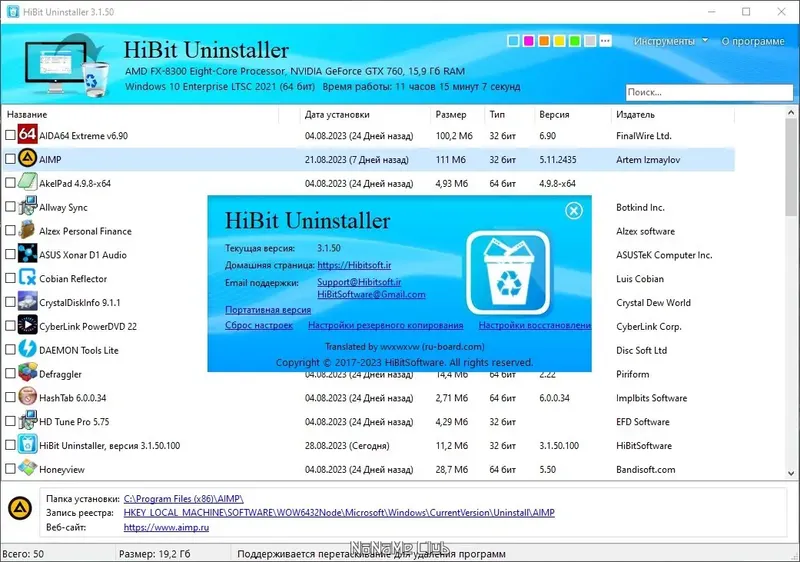The height and width of the screenshot is (562, 800).
Task: Click the HiBit Uninstaller header logo
Action: coord(67,65)
